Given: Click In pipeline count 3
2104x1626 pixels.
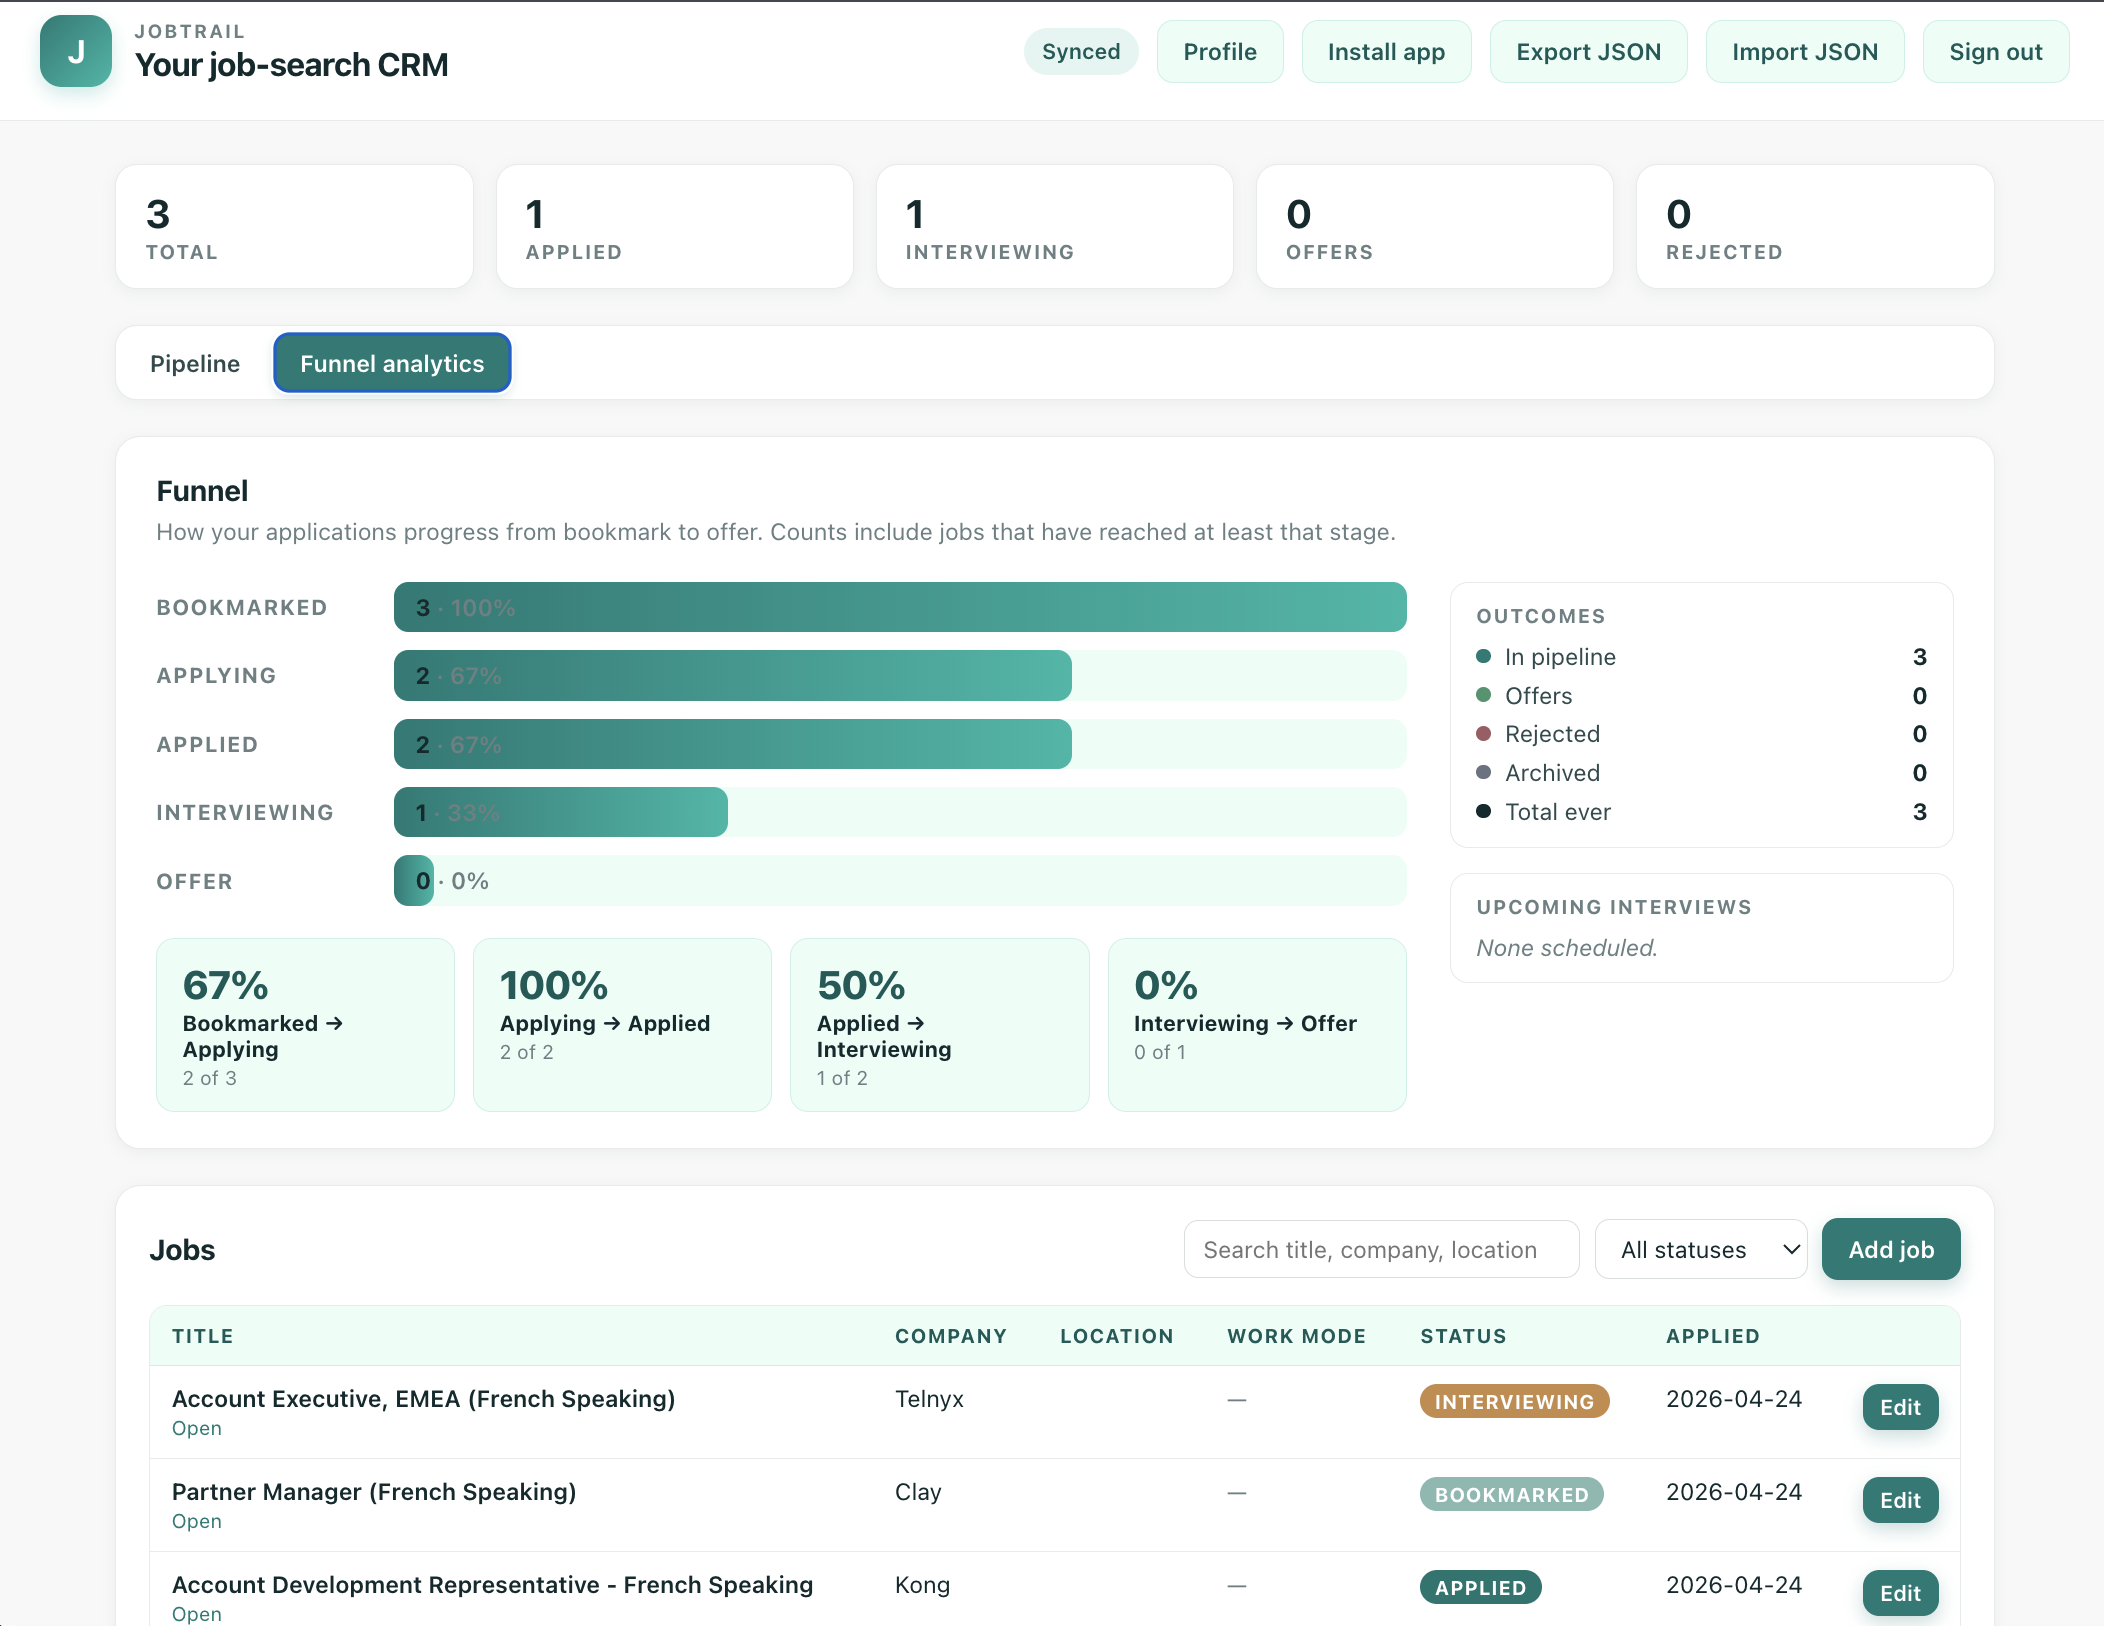Looking at the screenshot, I should (x=1919, y=656).
